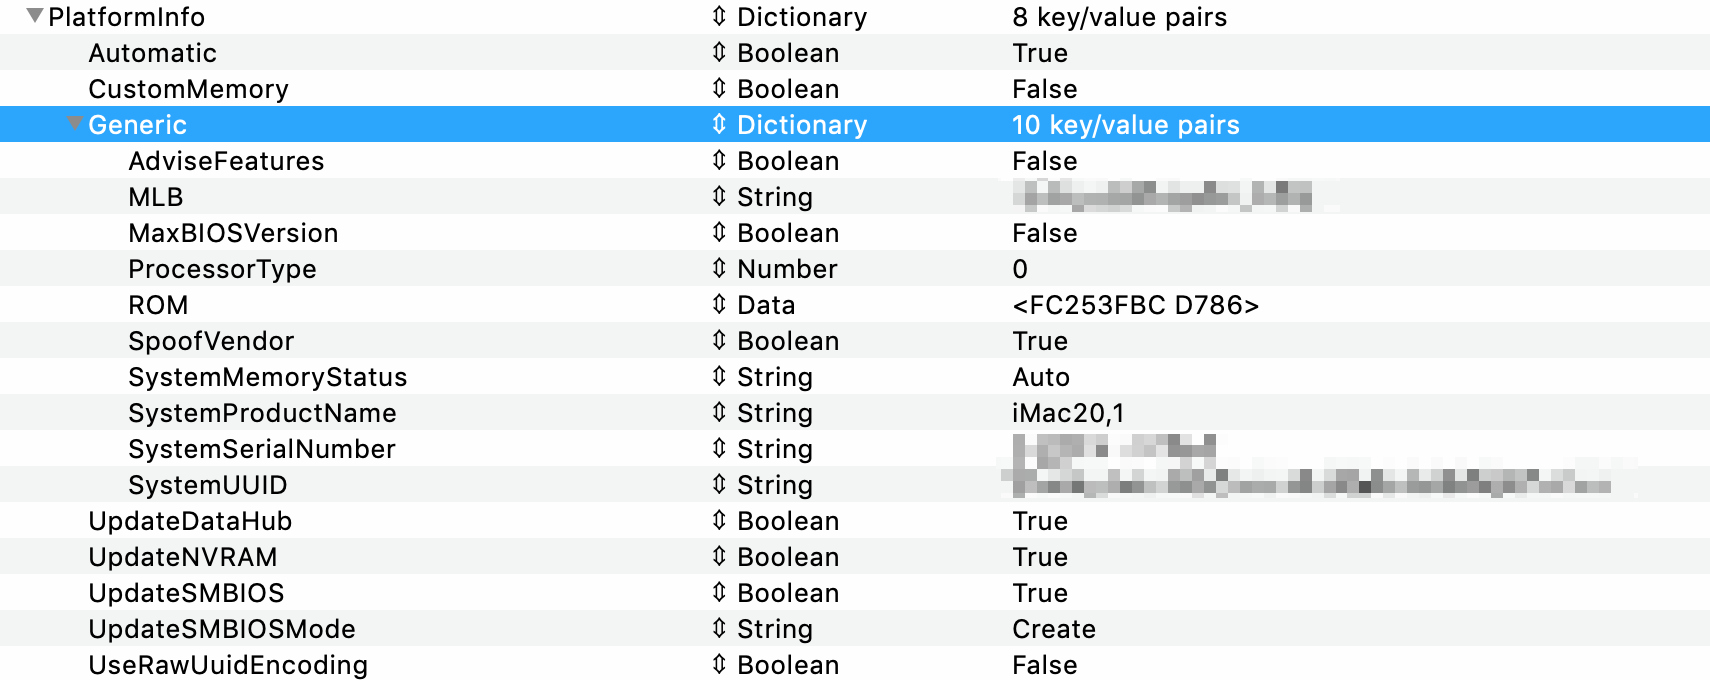This screenshot has height=680, width=1710.
Task: Click type stepper arrows for ROM
Action: tap(719, 304)
